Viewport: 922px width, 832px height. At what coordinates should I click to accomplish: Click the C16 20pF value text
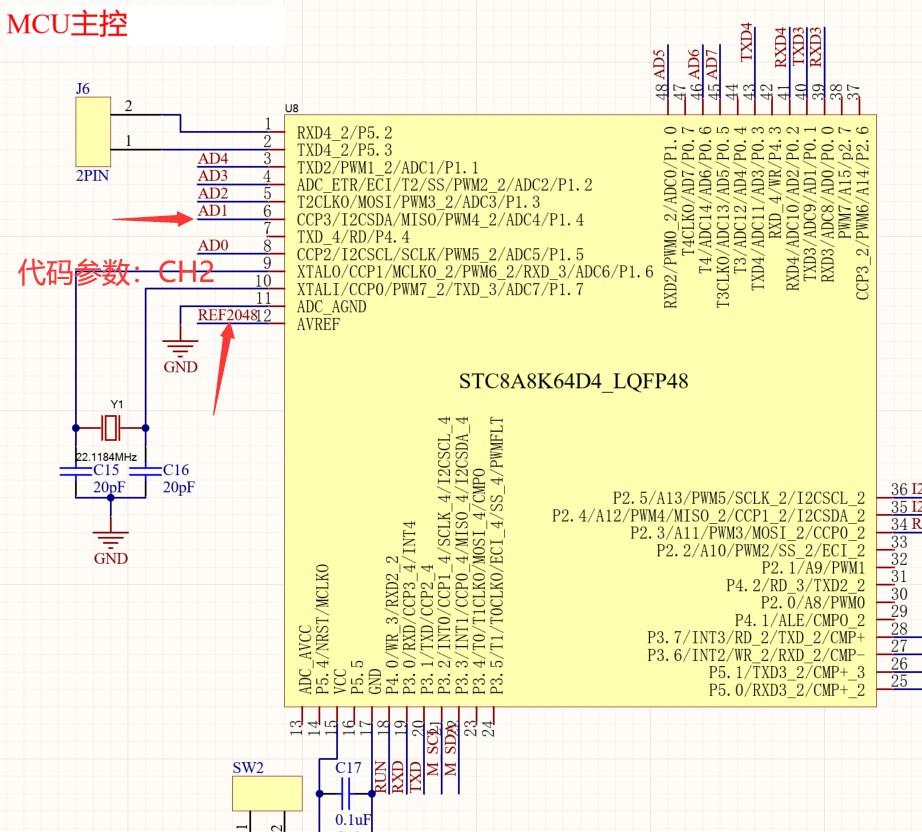click(179, 487)
